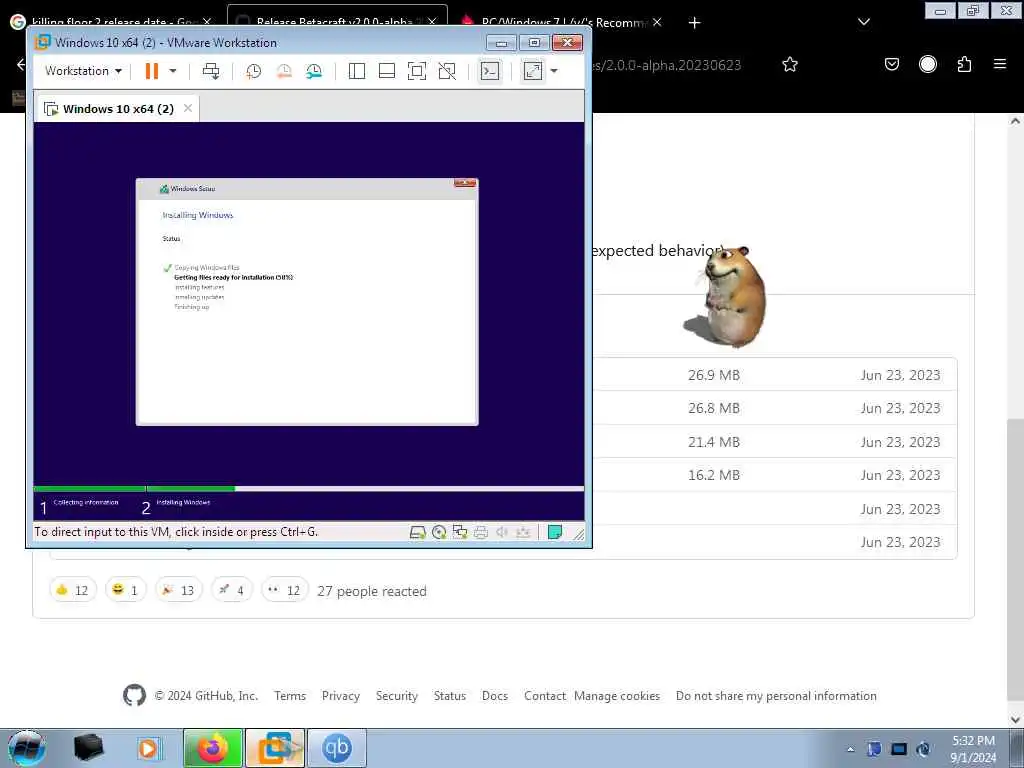Take a snapshot of the virtual machine
This screenshot has width=1024, height=768.
[253, 71]
